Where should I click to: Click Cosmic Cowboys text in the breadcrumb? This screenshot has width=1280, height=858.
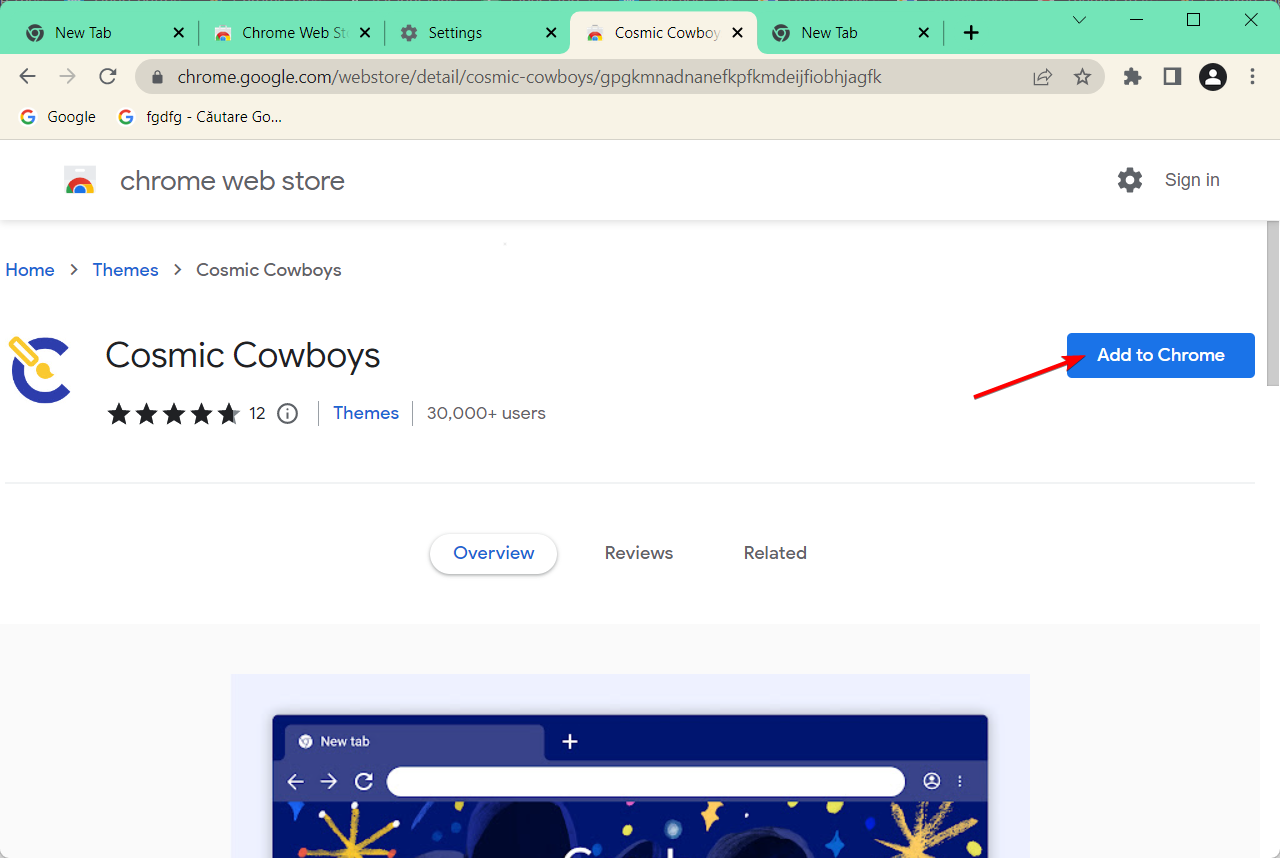tap(269, 270)
